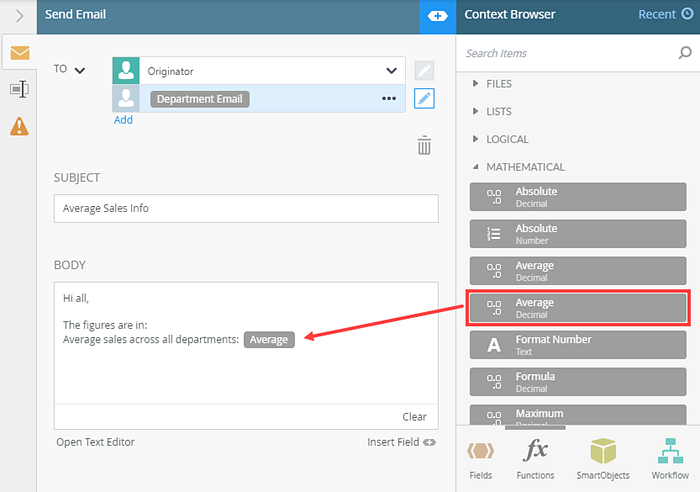
Task: Toggle the Context Browser expand button
Action: 438,17
